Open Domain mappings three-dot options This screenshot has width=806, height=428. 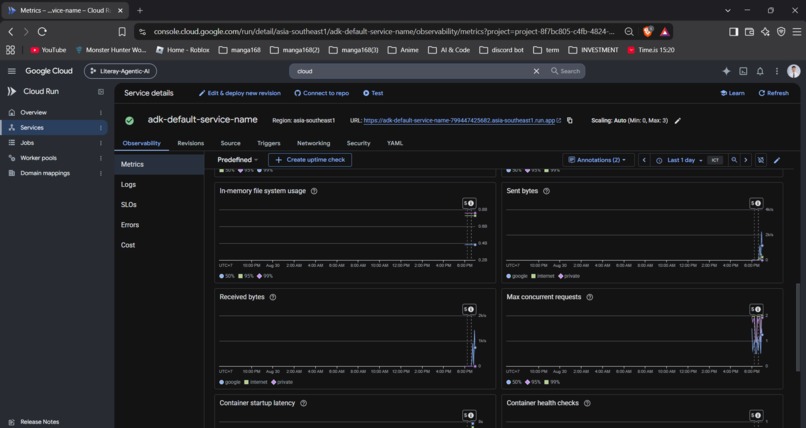point(101,173)
